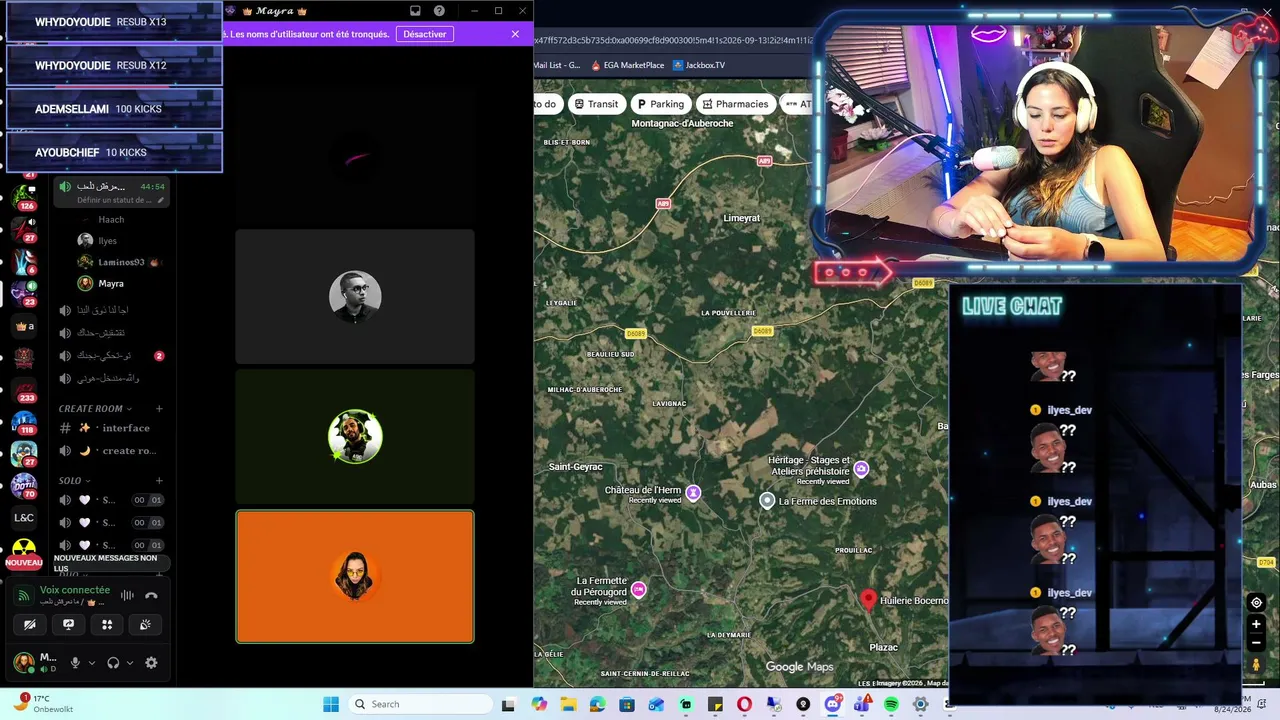Join the create ro... voice channel
Screen dimensions: 1280x720
point(111,451)
